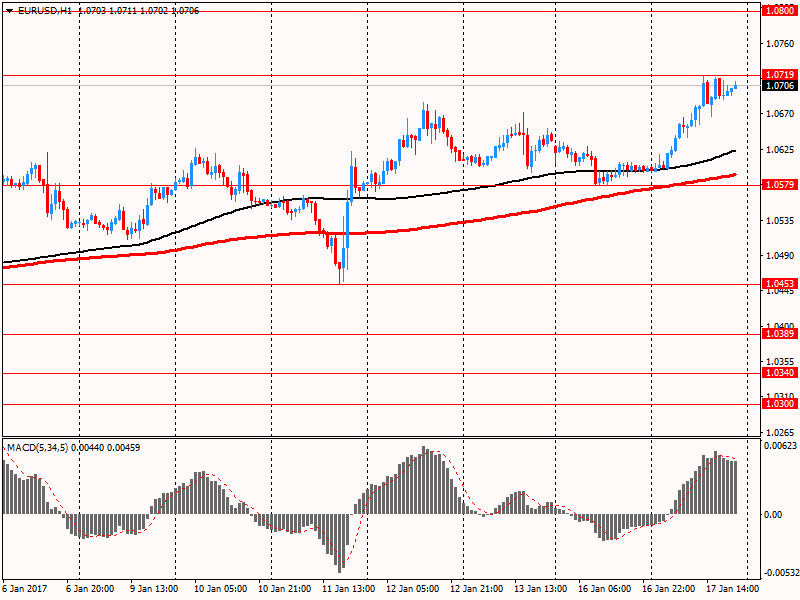
Task: Select the red 1.0719 price level tag
Action: (x=779, y=75)
